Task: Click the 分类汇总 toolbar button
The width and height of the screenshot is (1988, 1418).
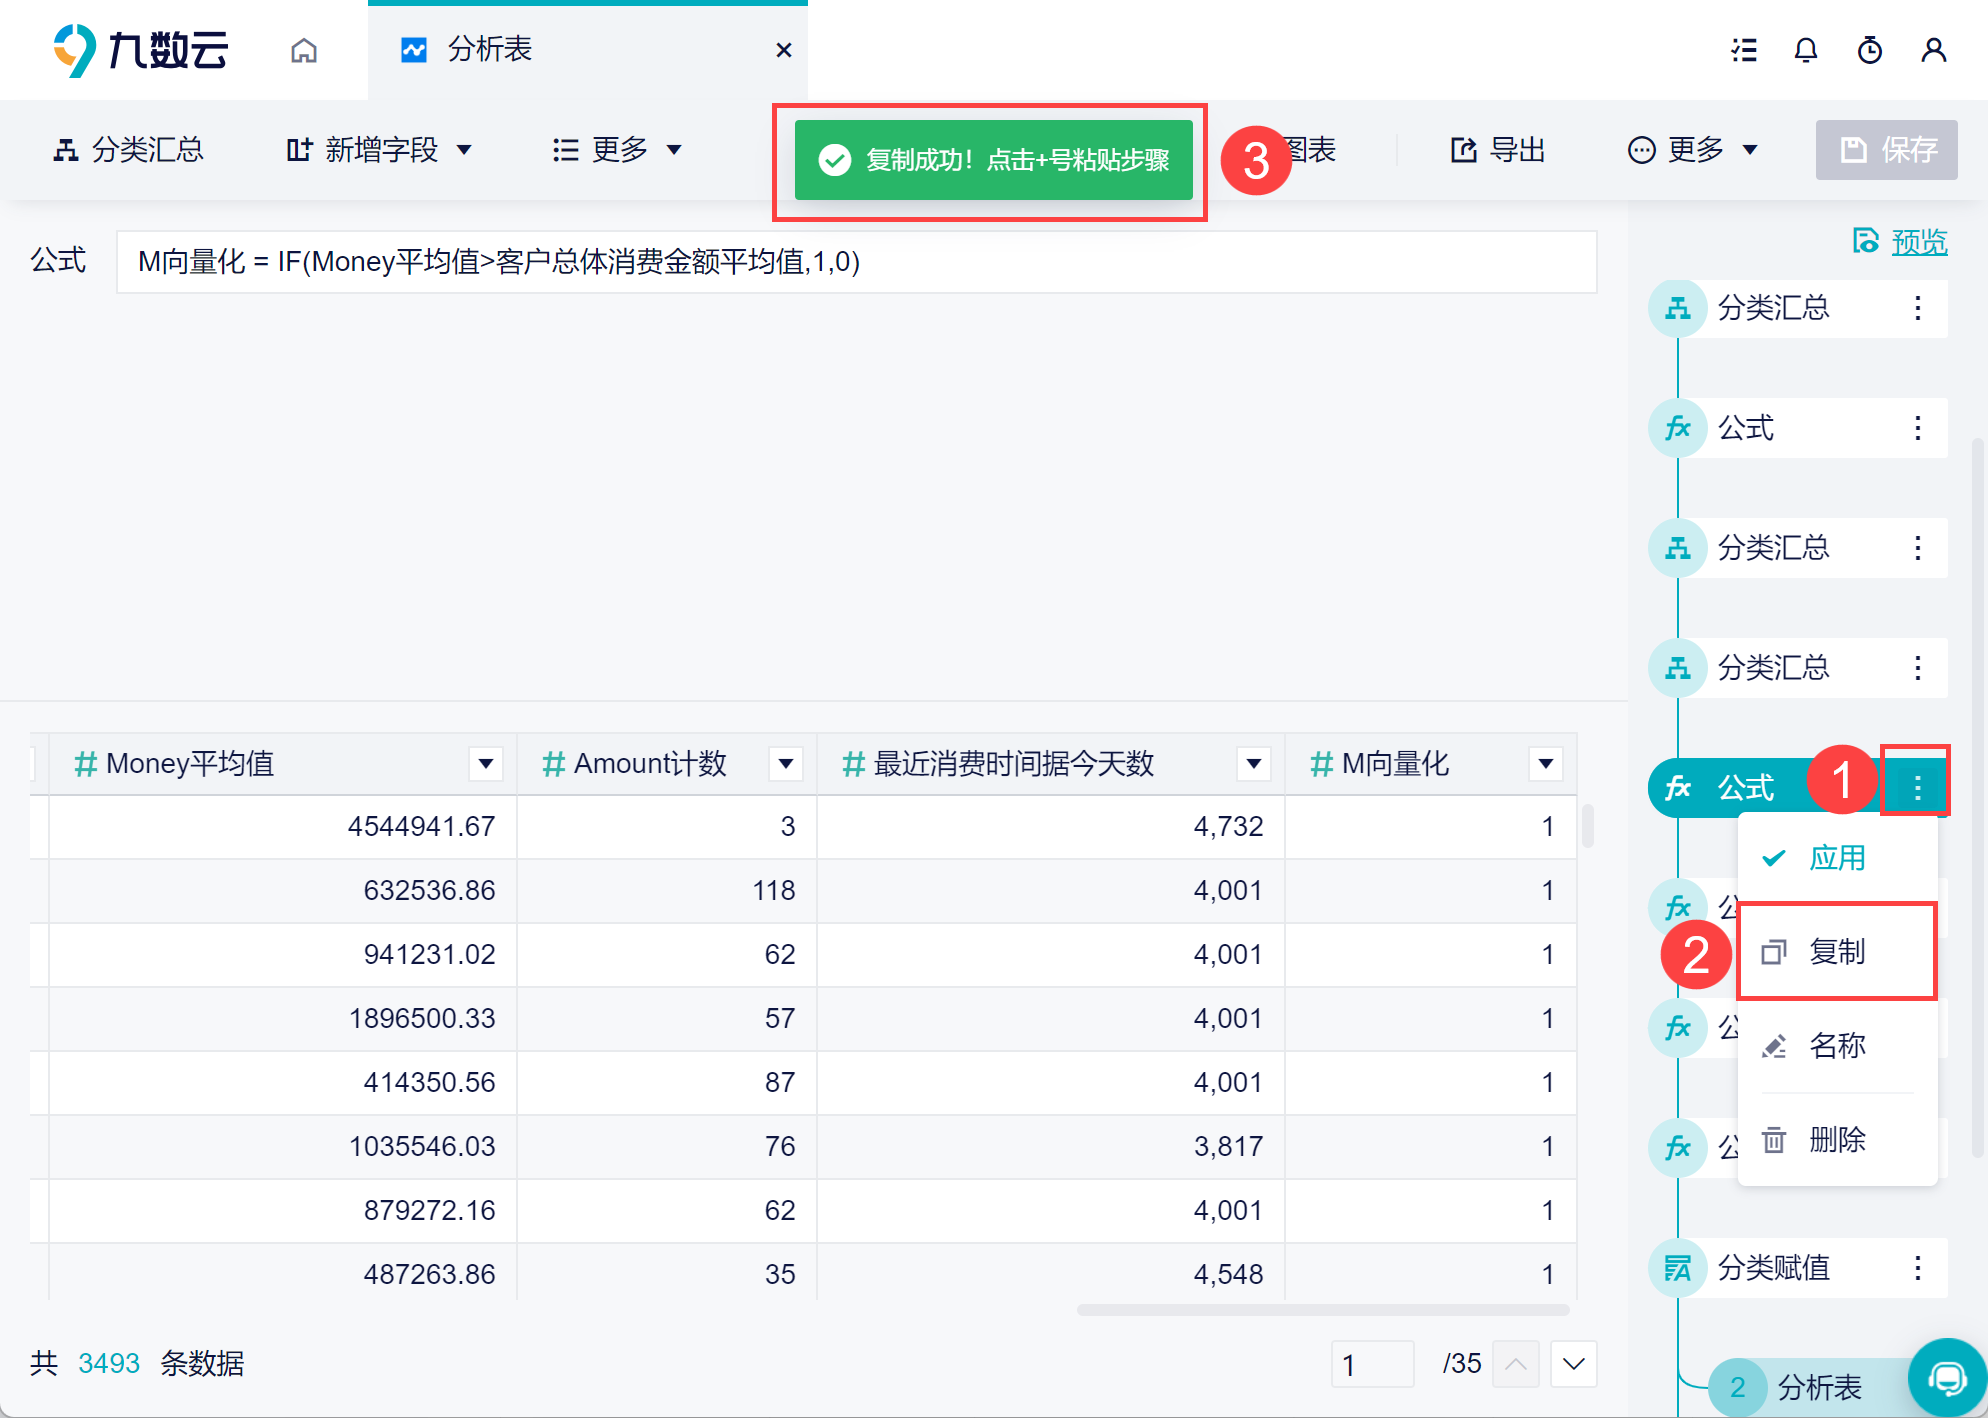Action: [x=128, y=150]
